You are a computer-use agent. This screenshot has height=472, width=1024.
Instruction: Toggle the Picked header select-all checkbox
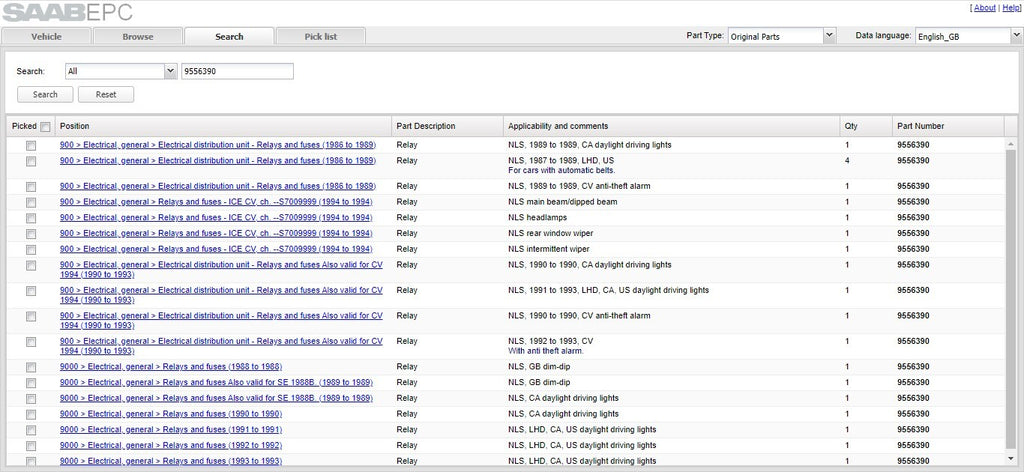pos(45,127)
